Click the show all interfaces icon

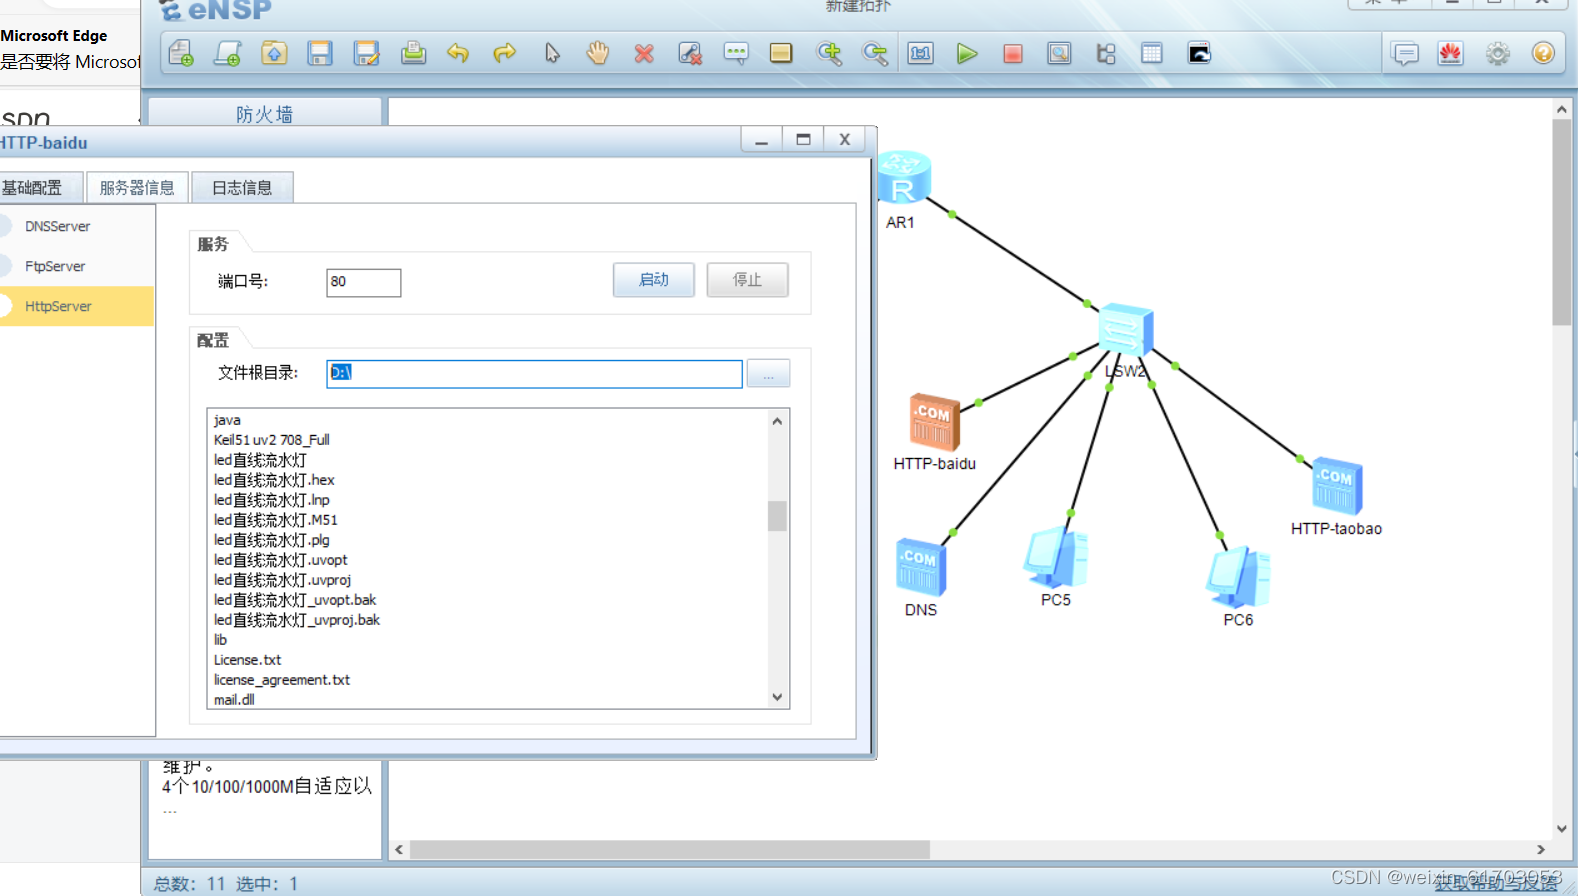click(x=1106, y=53)
